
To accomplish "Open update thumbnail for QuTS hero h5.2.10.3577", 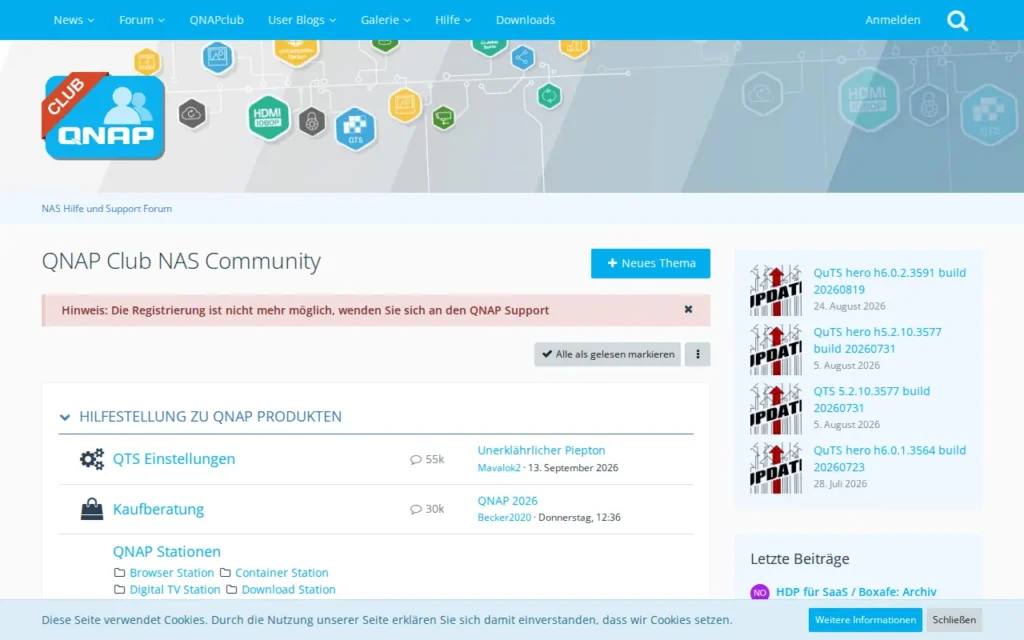I will (776, 349).
